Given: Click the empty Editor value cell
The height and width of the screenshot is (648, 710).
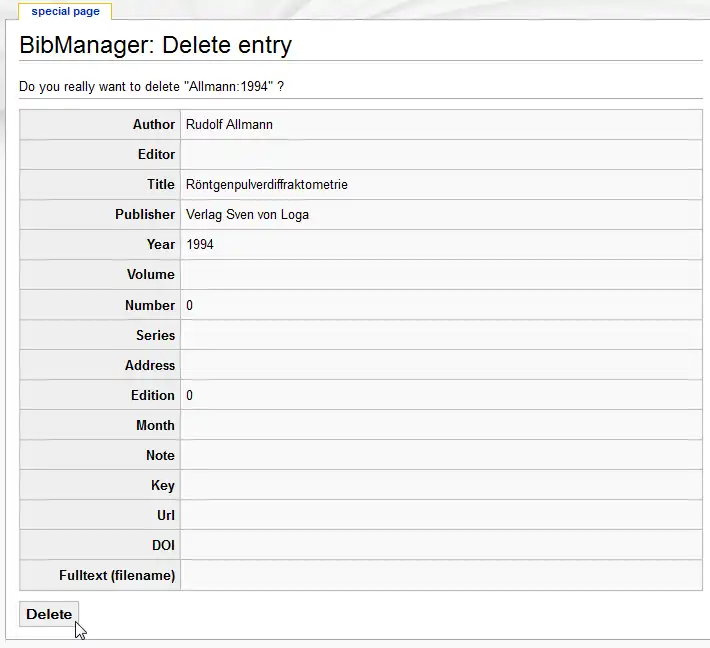Looking at the screenshot, I should 441,155.
